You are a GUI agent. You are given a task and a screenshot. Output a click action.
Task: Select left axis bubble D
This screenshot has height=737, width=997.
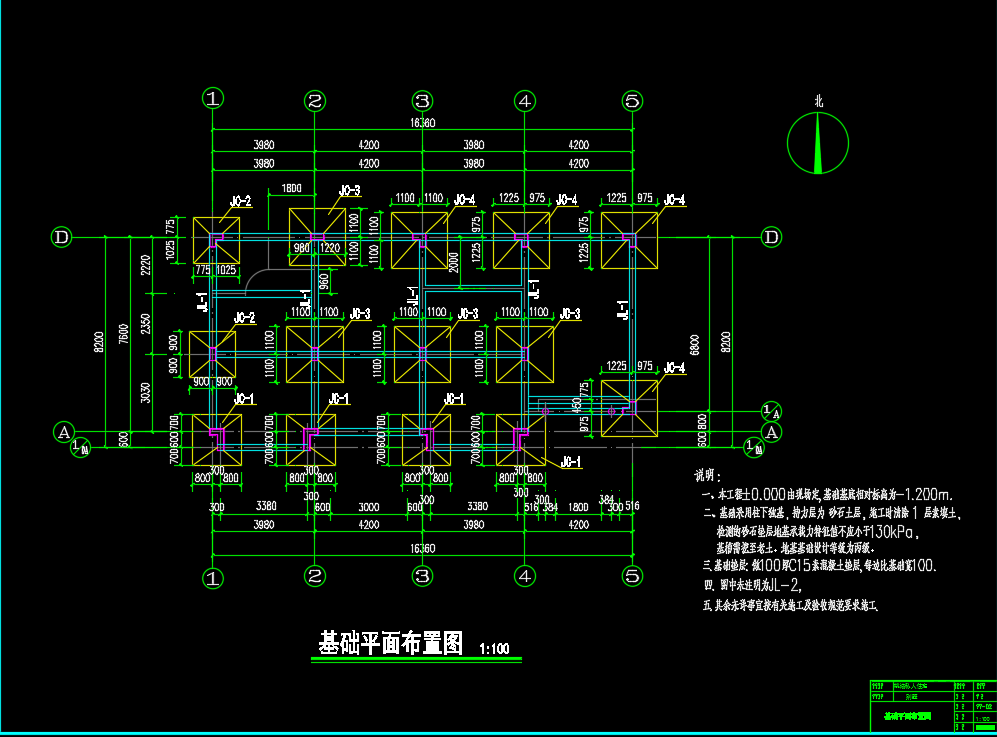(62, 237)
